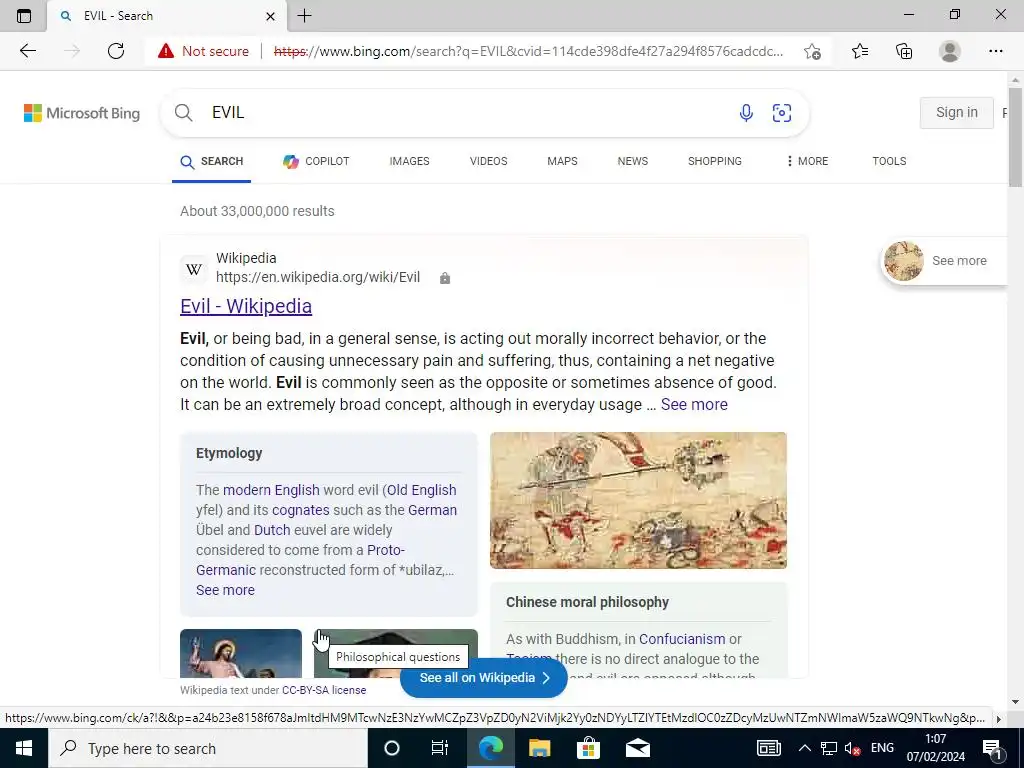The height and width of the screenshot is (768, 1024).
Task: Follow the Dutch link in Etymology
Action: [x=272, y=530]
